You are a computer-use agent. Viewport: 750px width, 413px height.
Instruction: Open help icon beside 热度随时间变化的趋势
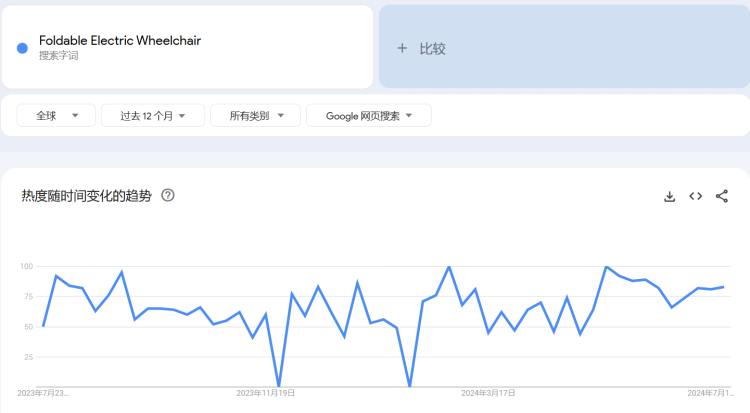(x=168, y=195)
